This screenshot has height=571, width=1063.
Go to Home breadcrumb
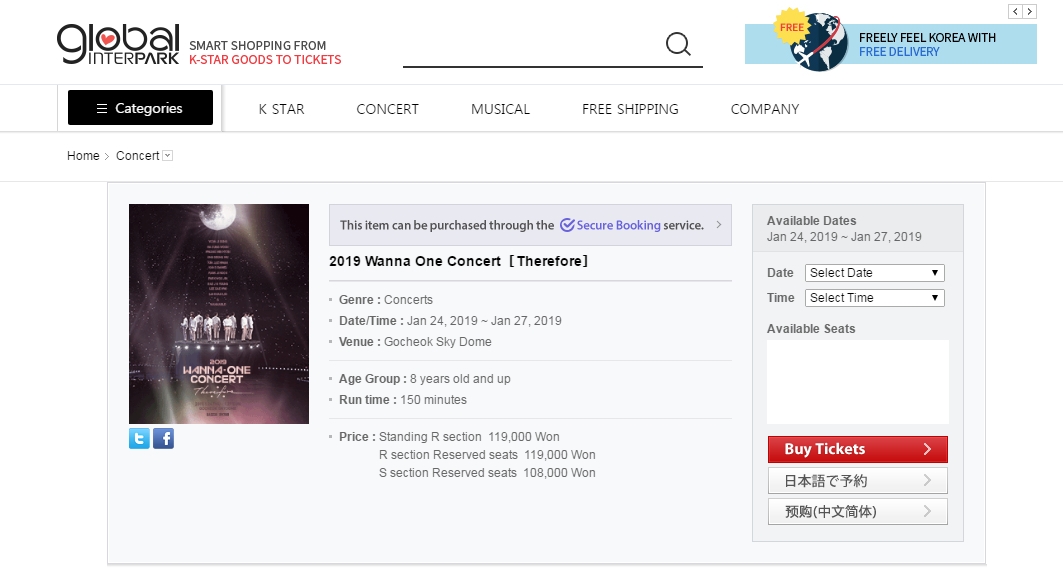tap(83, 156)
